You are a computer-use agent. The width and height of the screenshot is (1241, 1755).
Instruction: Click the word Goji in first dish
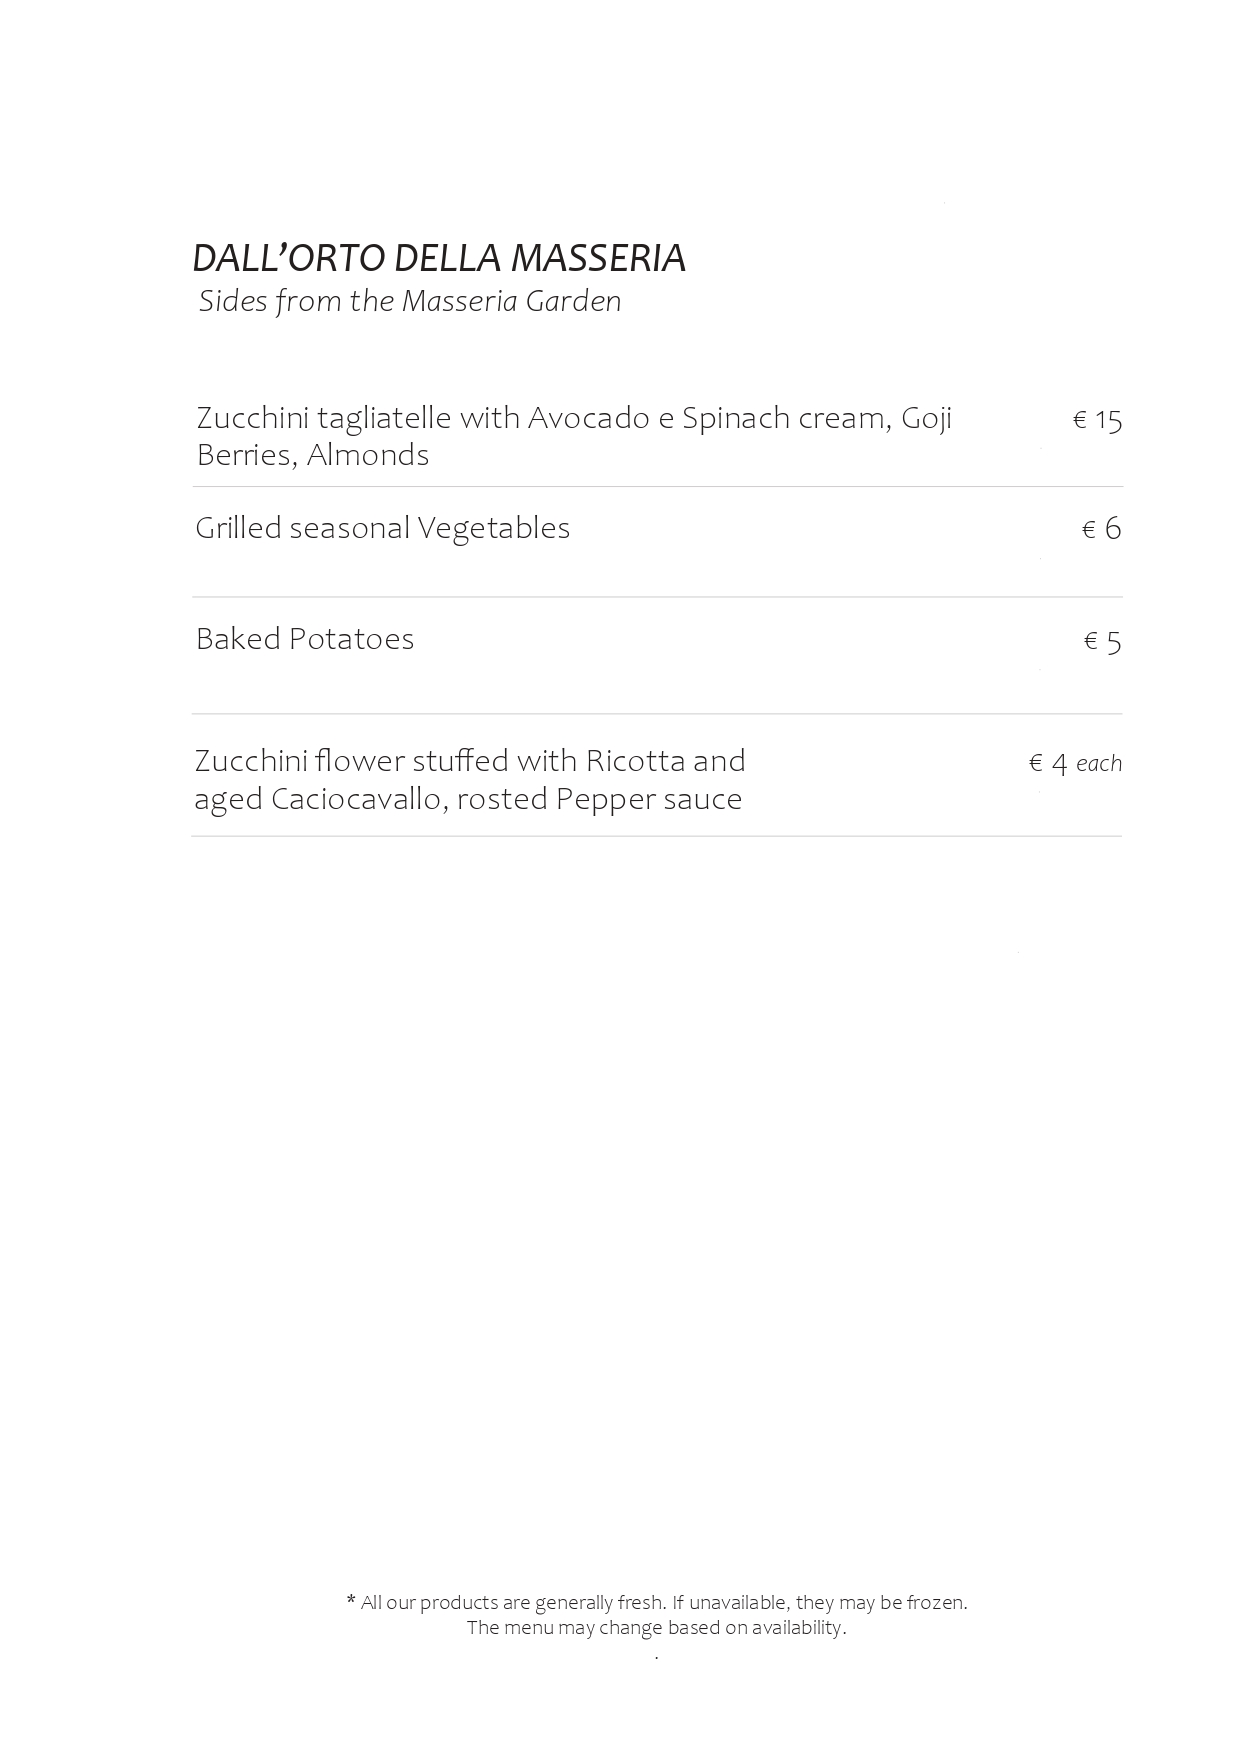[x=926, y=418]
